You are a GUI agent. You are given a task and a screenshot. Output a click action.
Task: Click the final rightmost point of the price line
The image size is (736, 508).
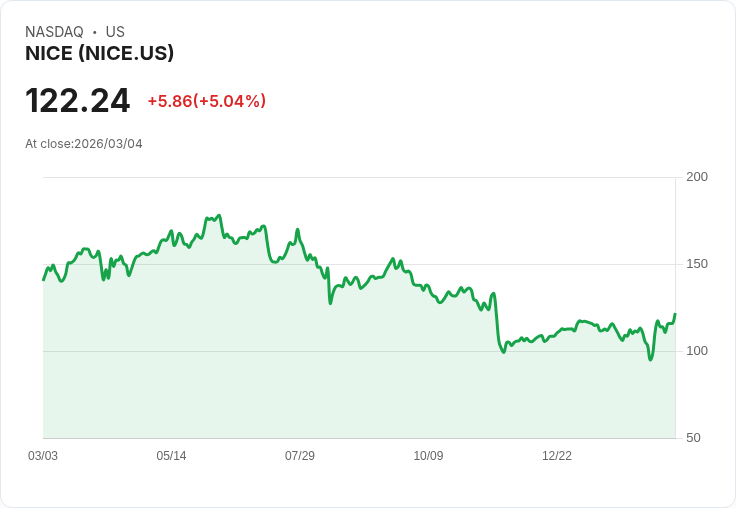click(675, 314)
